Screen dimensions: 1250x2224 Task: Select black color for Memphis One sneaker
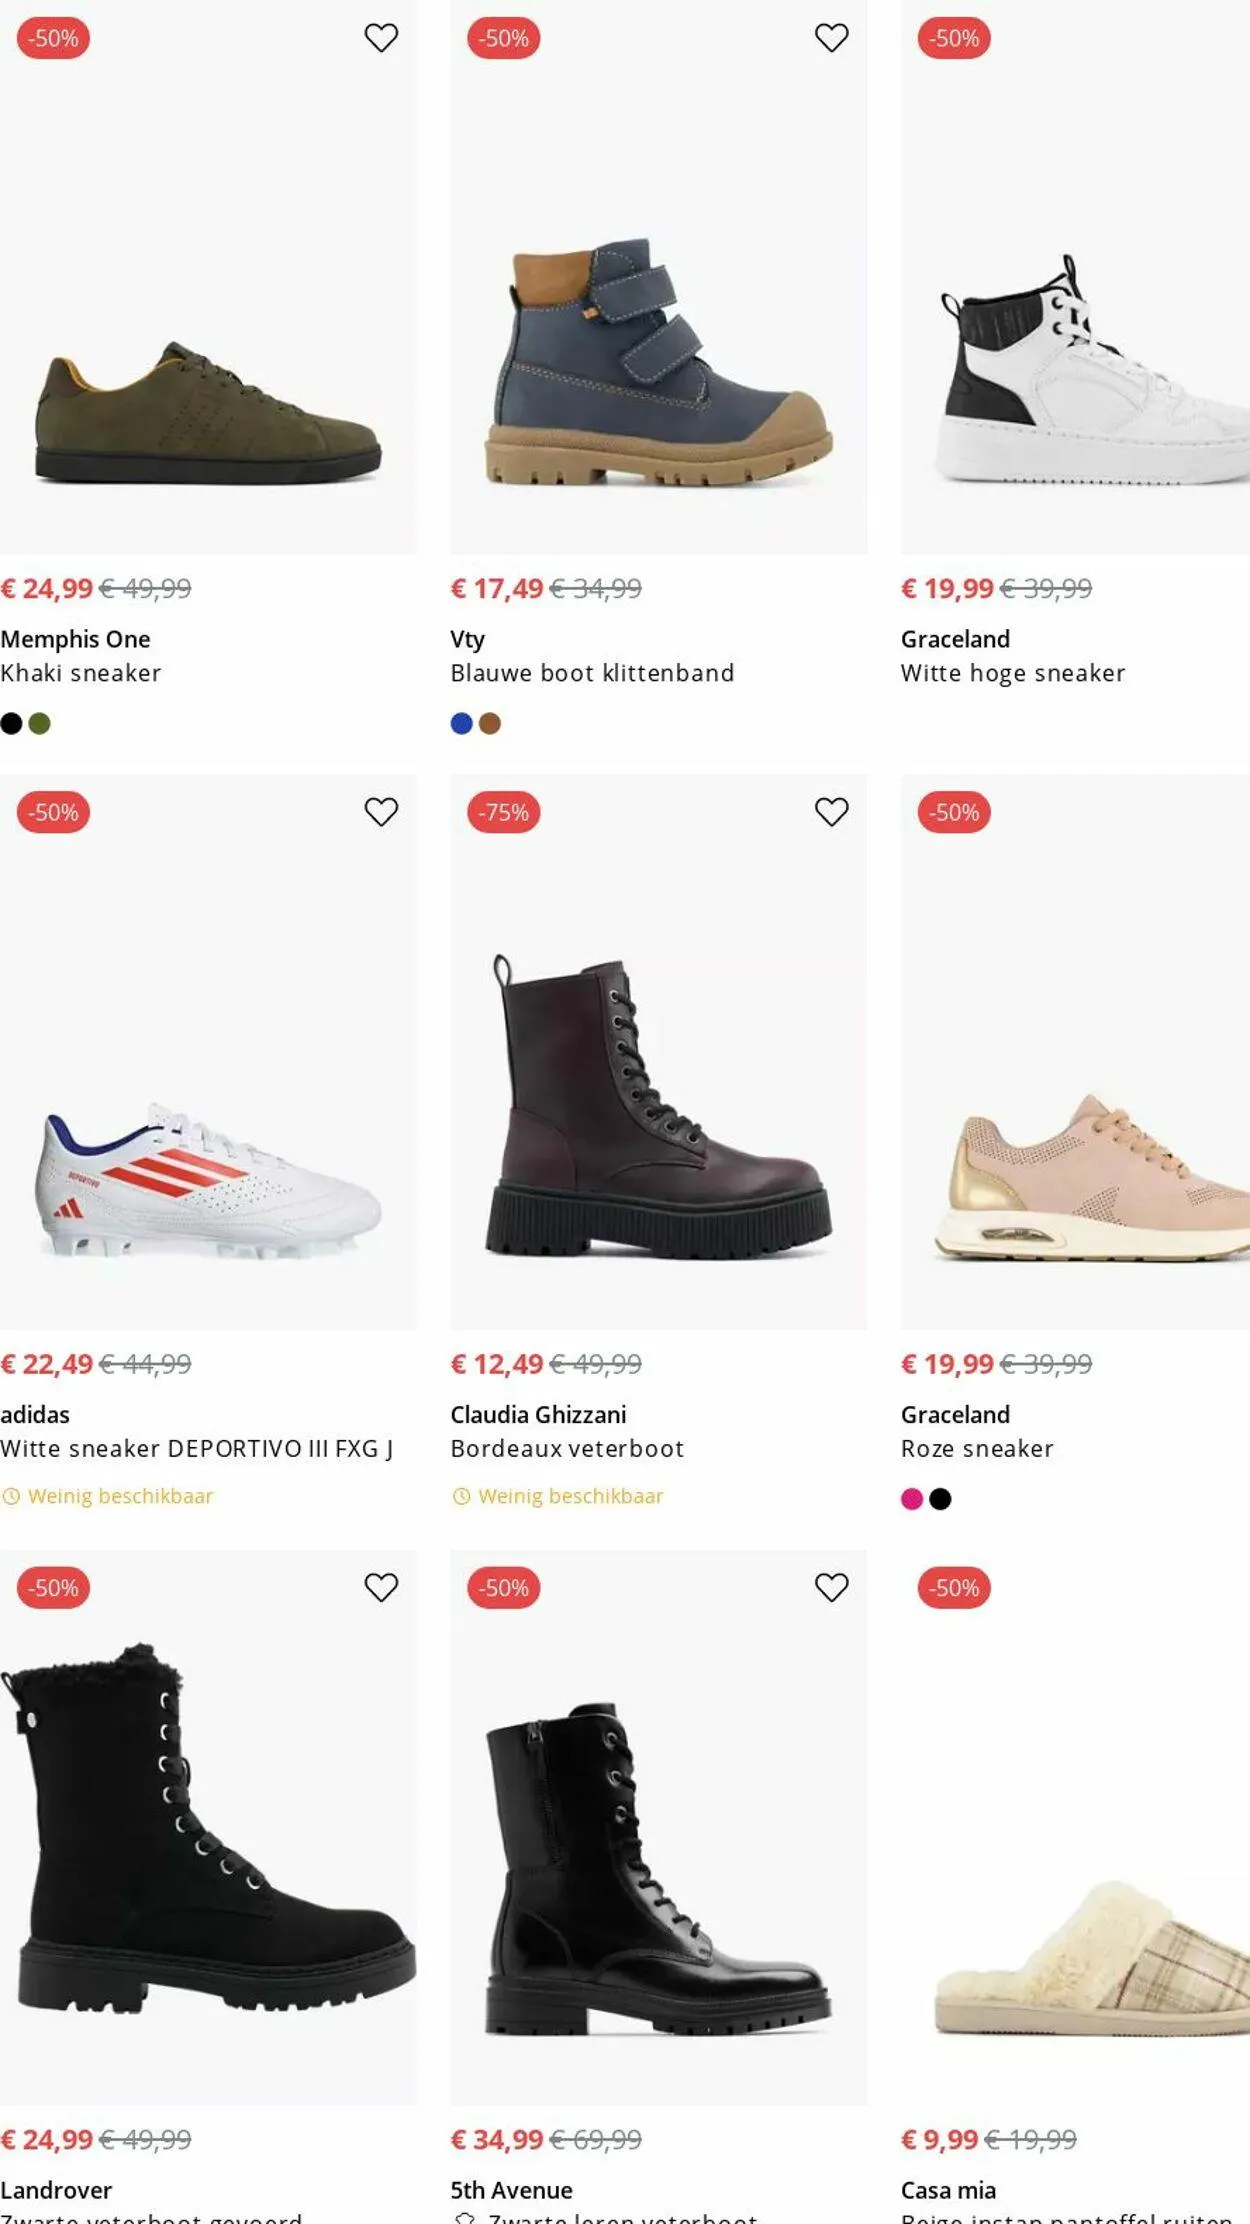[11, 724]
